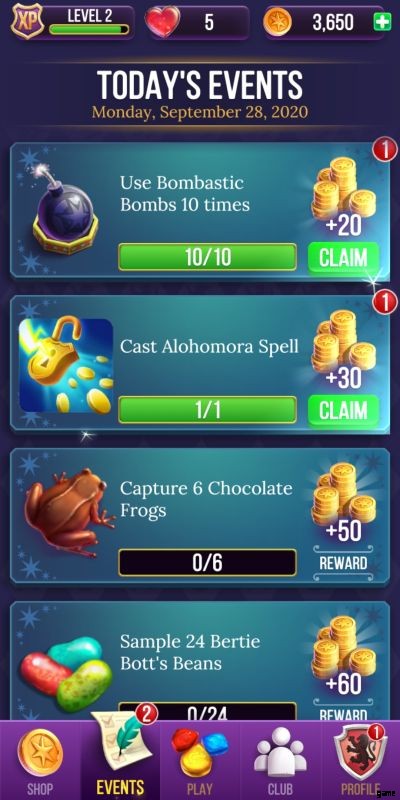Switch to the Play tab

point(200,761)
